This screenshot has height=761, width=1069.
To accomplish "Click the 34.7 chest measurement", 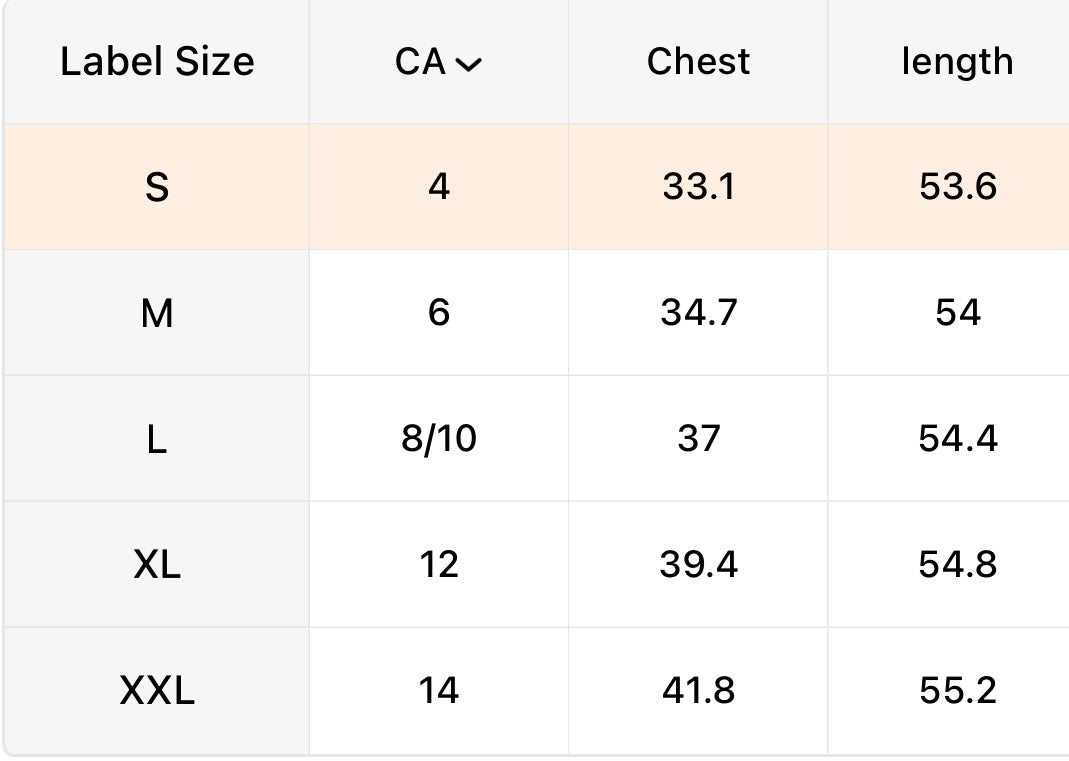I will click(698, 314).
